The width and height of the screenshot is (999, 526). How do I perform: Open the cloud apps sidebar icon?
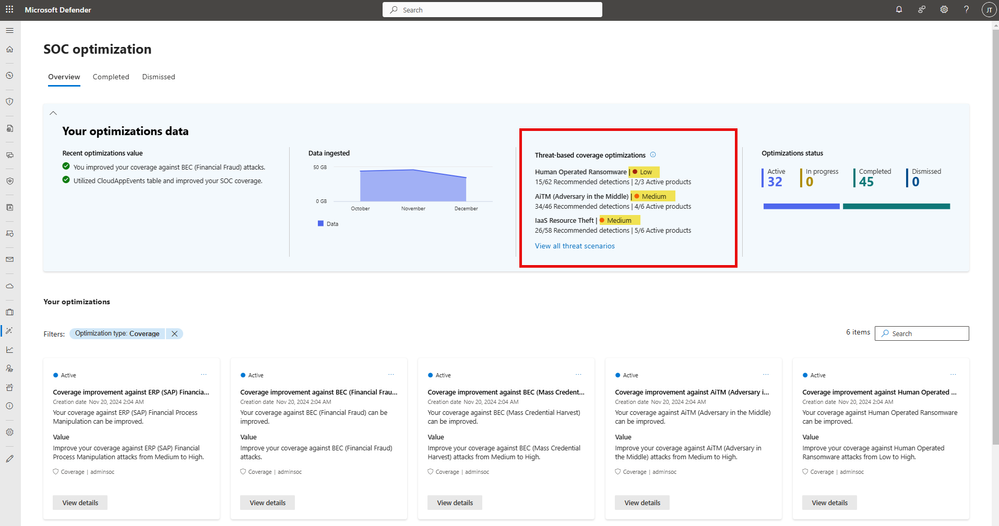[x=10, y=286]
